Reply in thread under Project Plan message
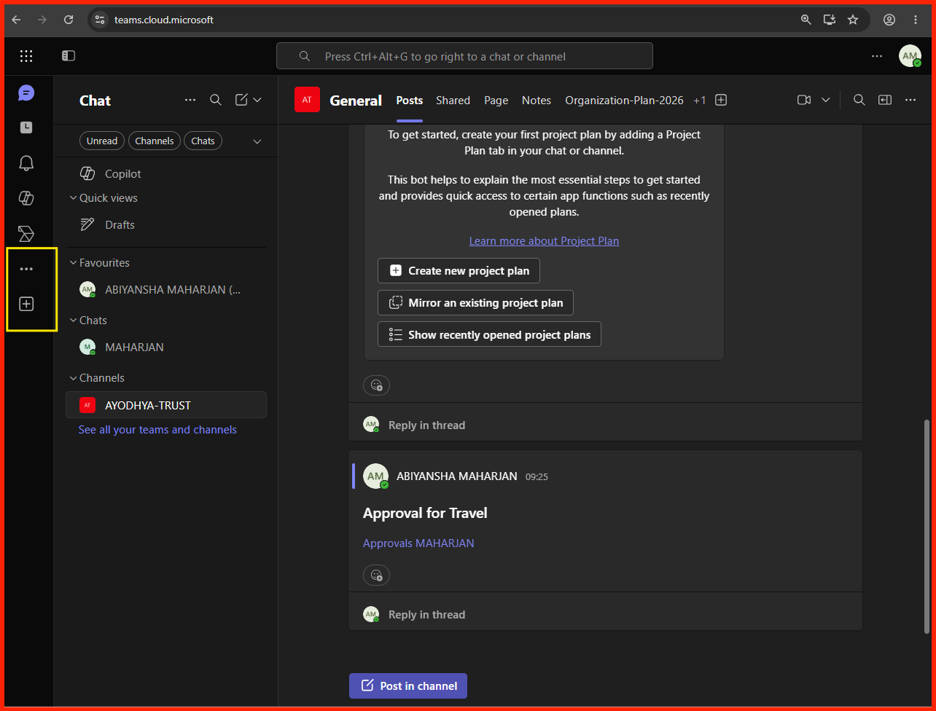Viewport: 936px width, 711px height. coord(426,425)
